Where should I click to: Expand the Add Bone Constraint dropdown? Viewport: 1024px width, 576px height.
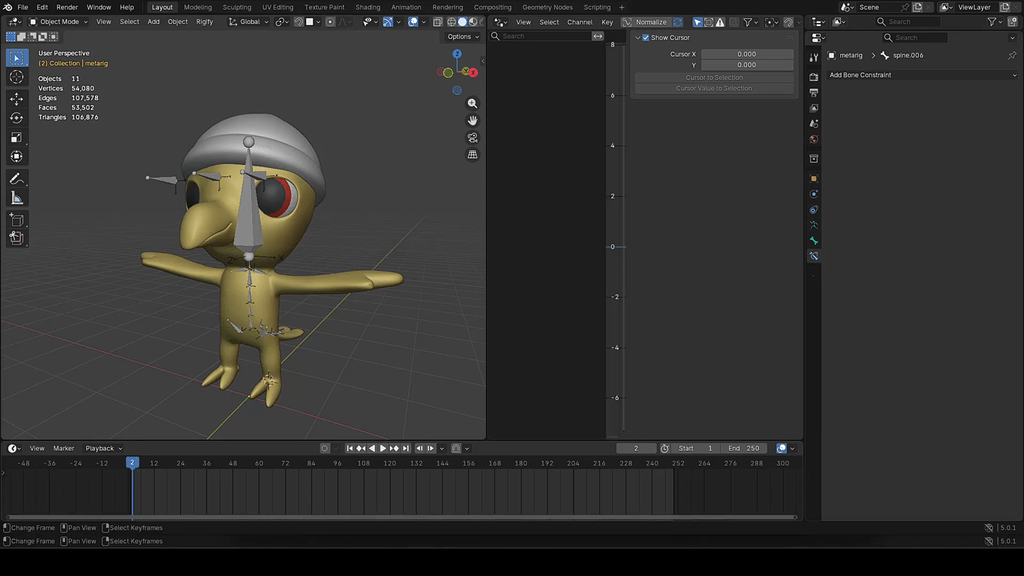(922, 75)
